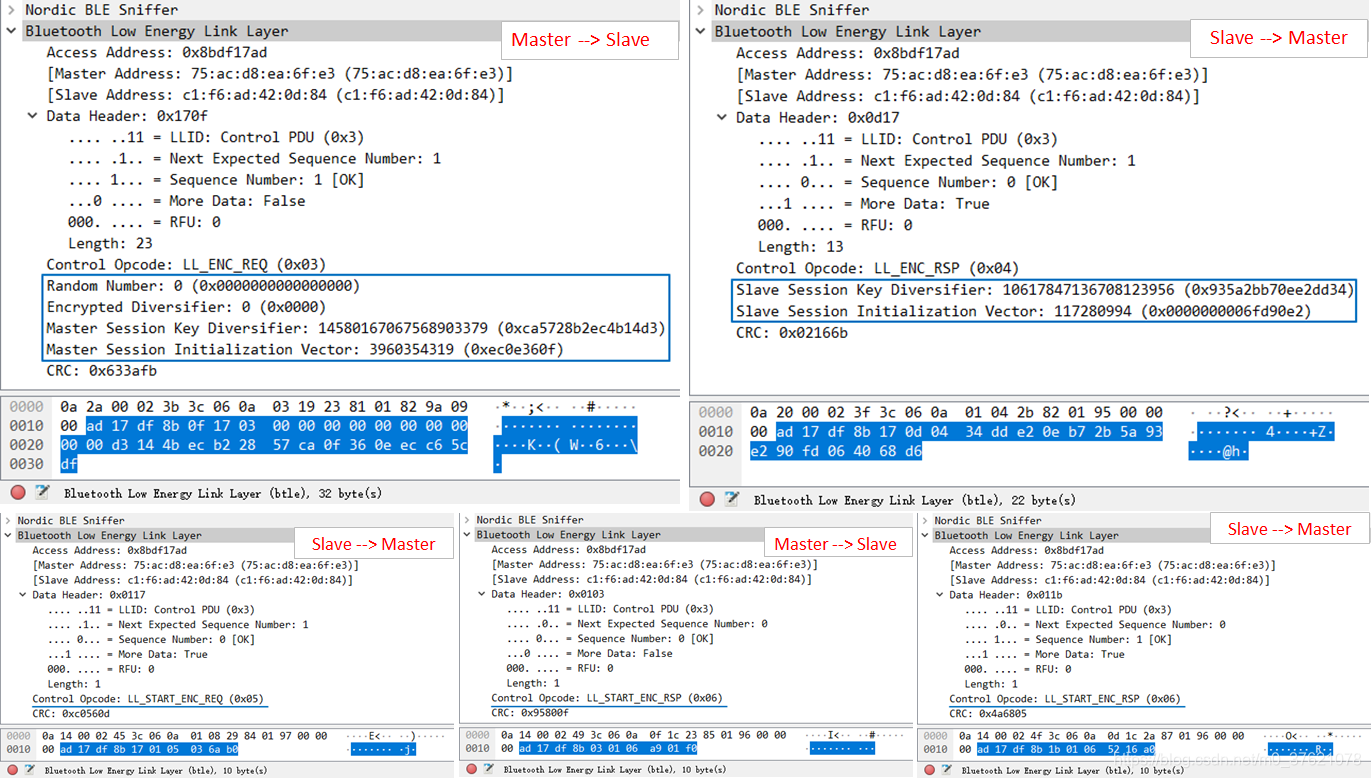Viewport: 1371px width, 778px height.
Task: Select Sequence Number: 1 [OK] row under Data Header 0x170f
Action: 216,180
